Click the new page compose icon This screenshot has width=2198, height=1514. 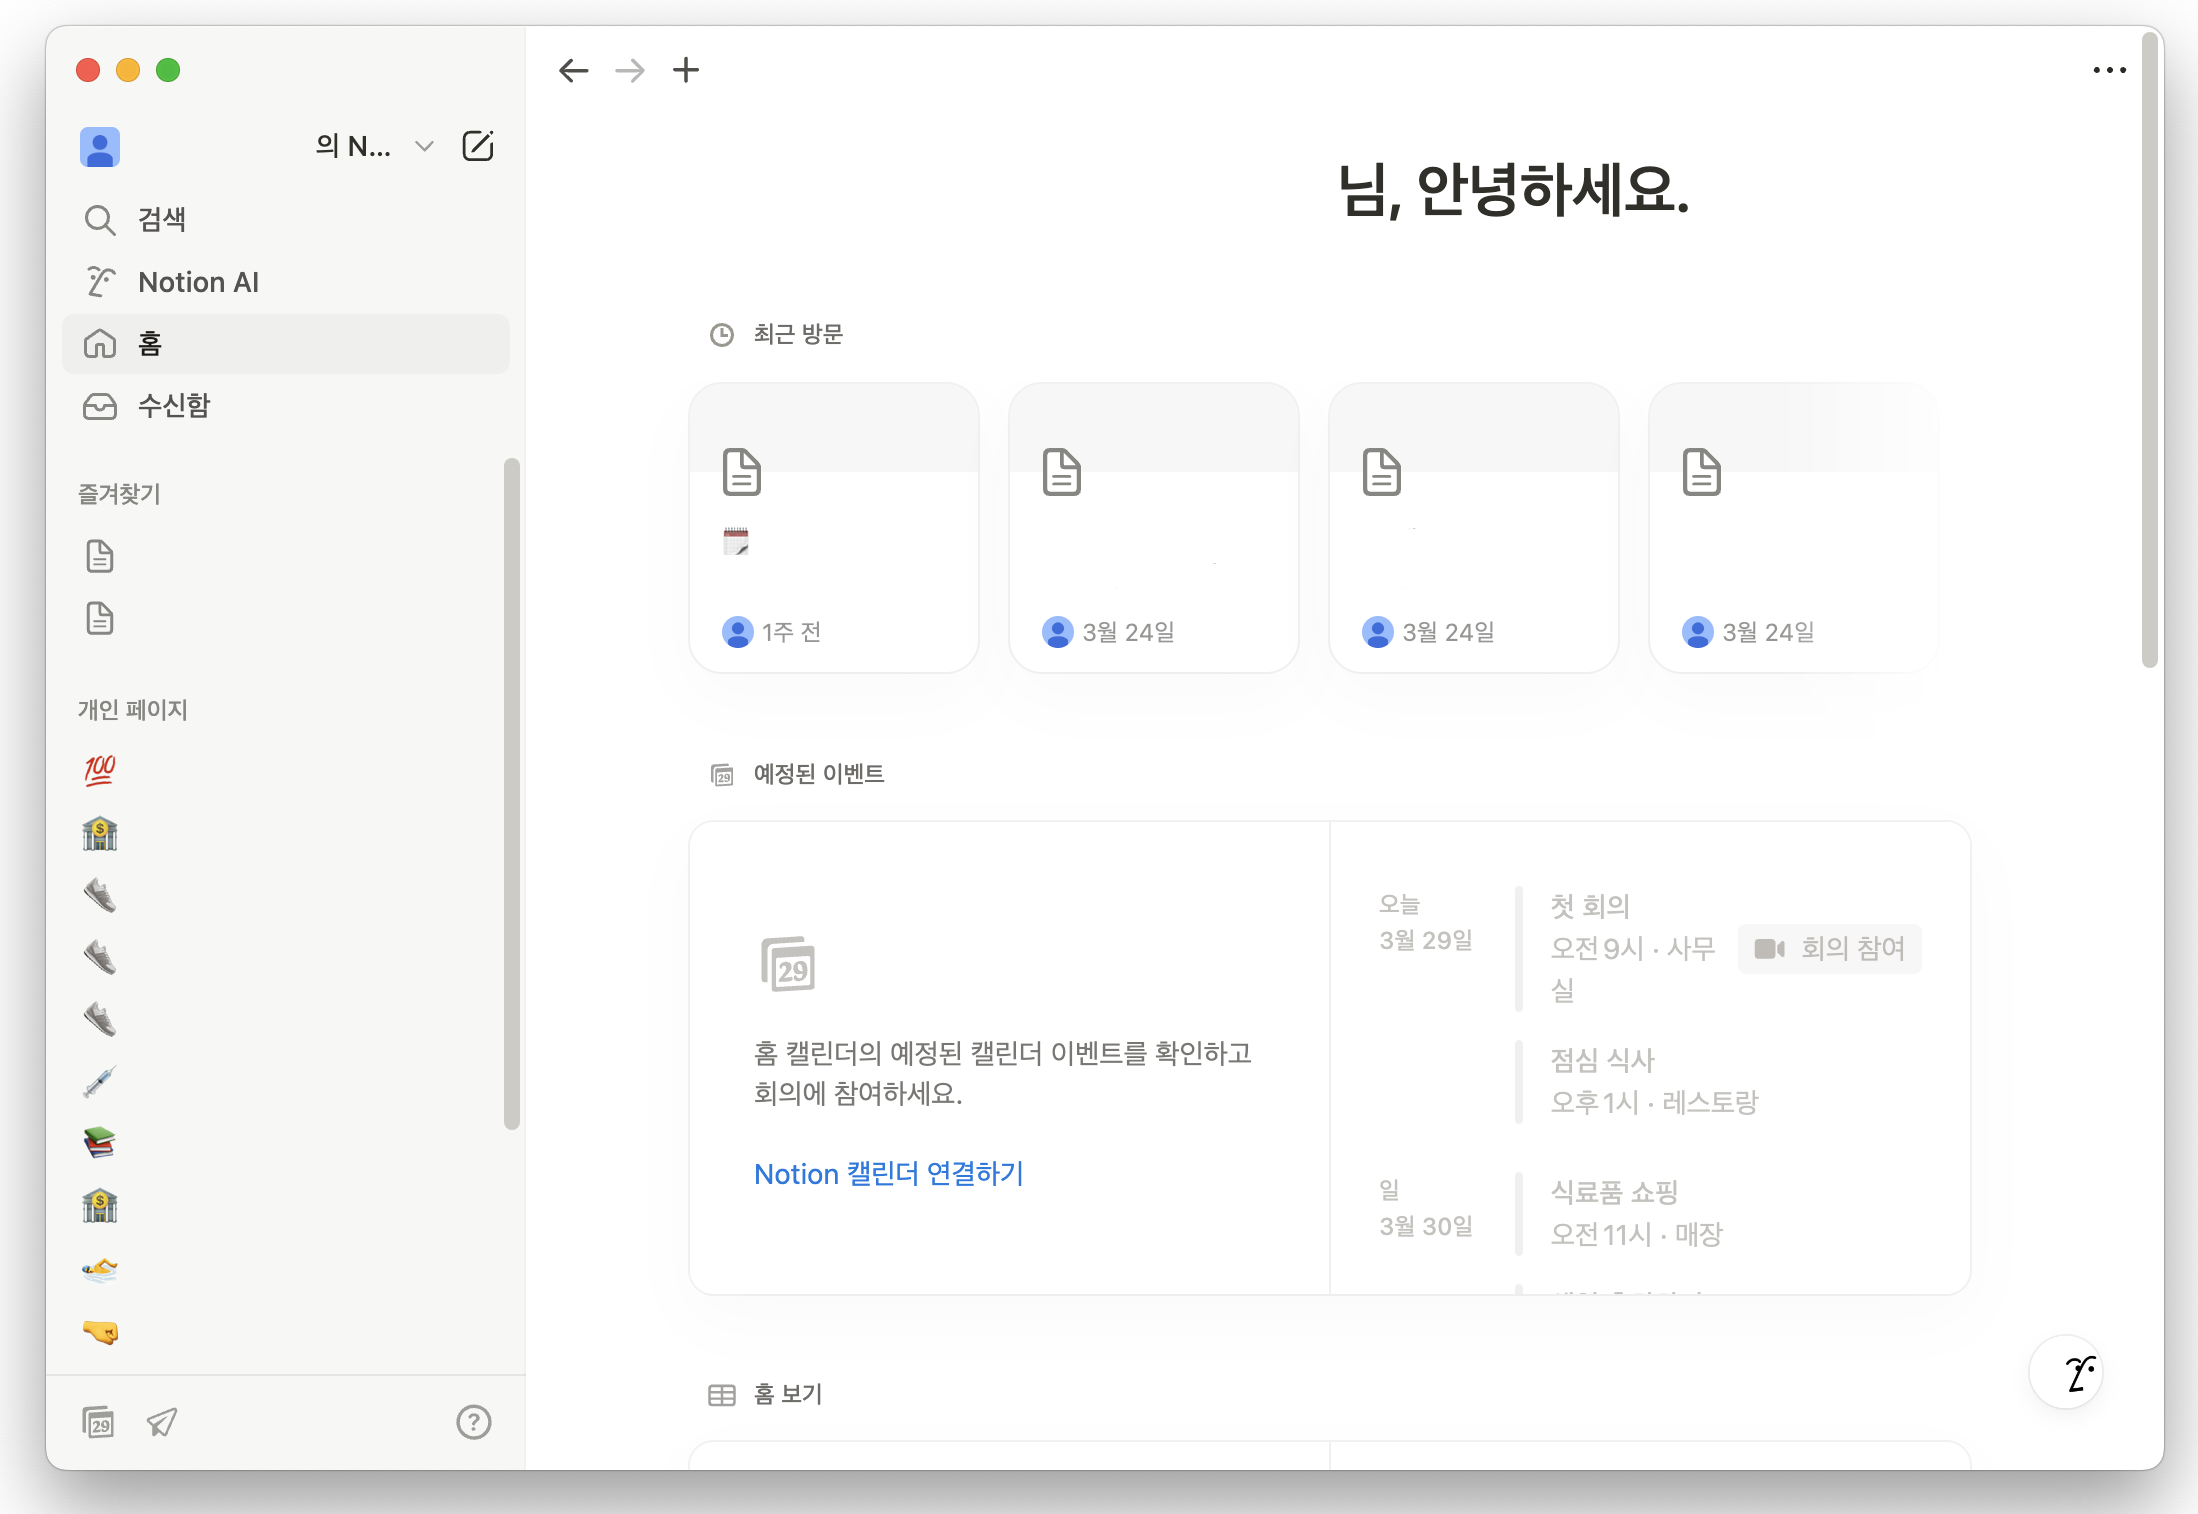pos(478,146)
